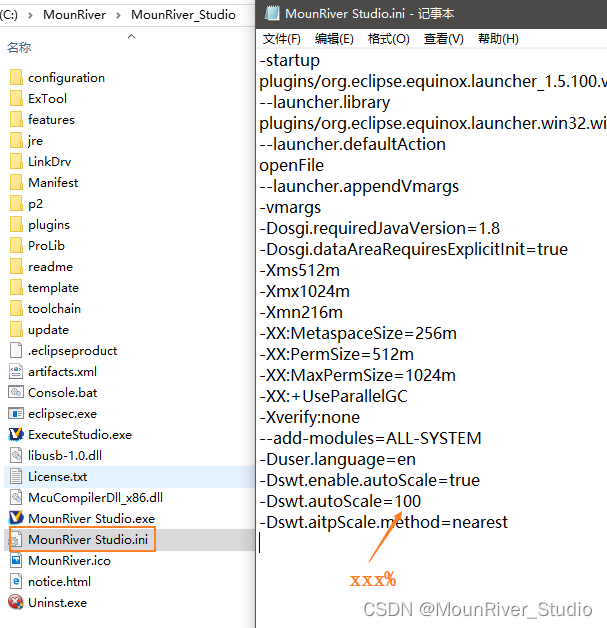Click the -XX:+UseParallelGC line

[x=334, y=396]
